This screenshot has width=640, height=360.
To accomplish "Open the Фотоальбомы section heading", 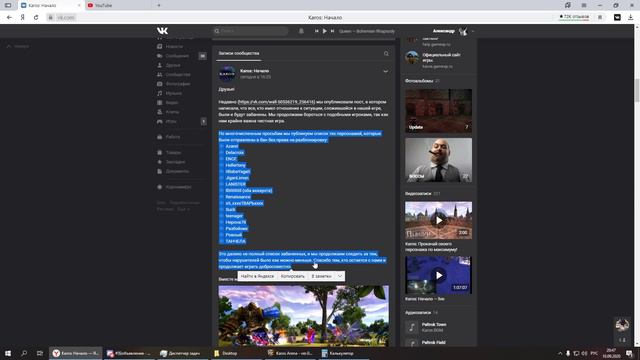I will pyautogui.click(x=419, y=81).
